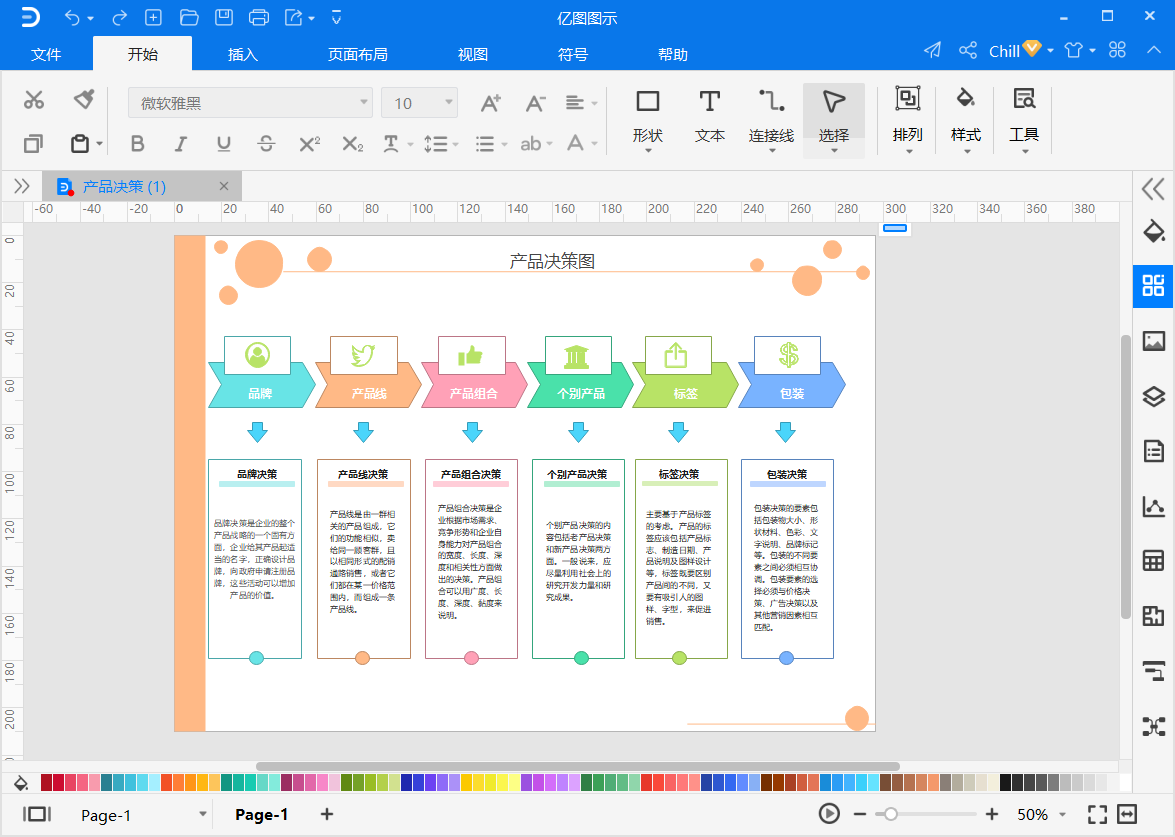Open the 形状 shape tool

point(647,118)
